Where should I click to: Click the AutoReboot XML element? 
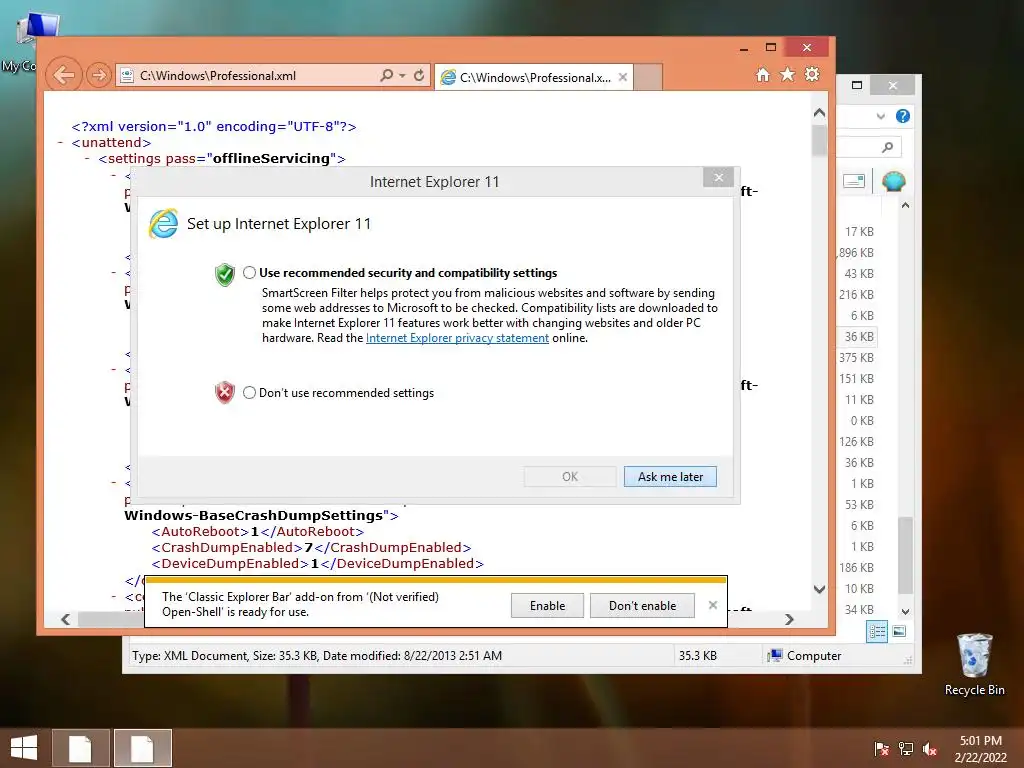pos(257,532)
